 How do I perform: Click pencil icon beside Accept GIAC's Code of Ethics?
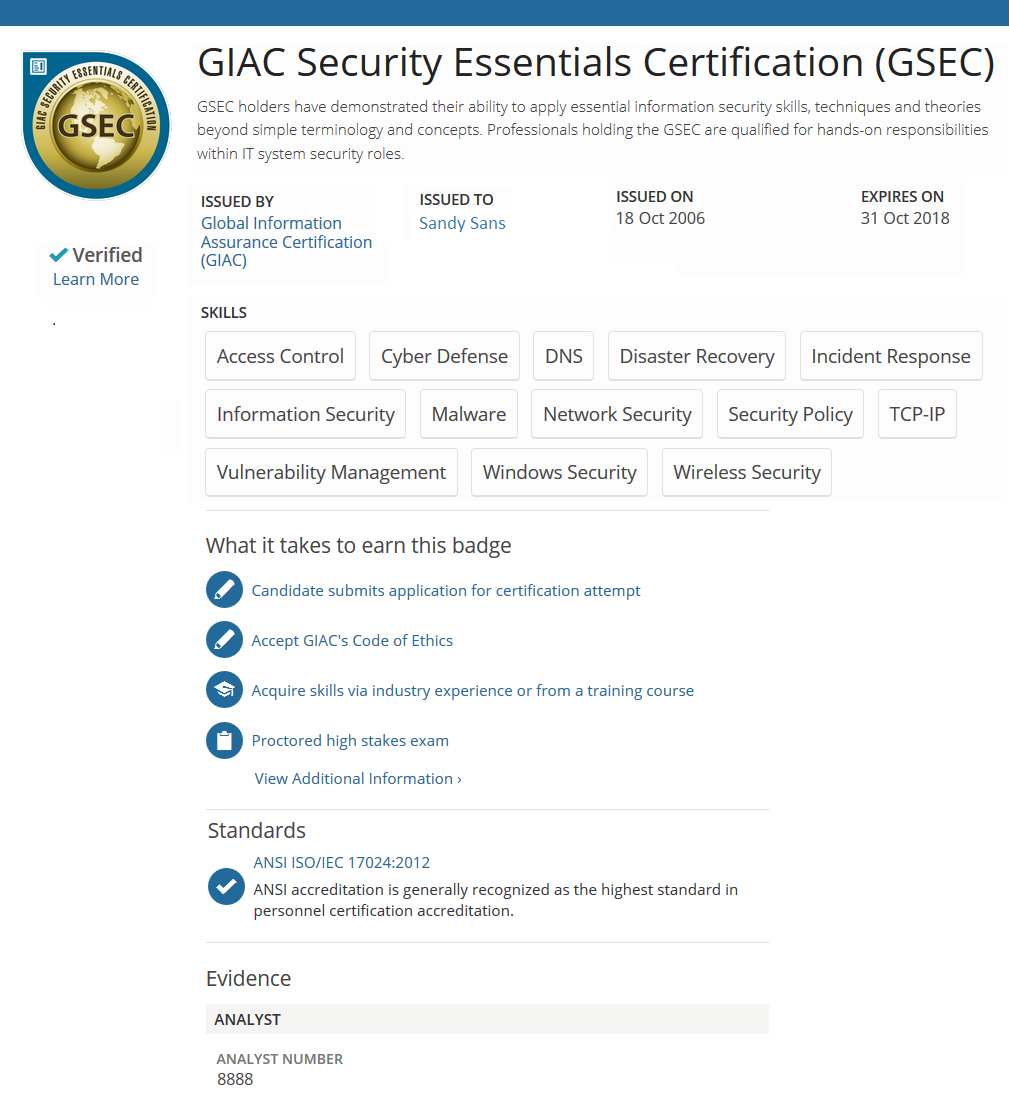coord(224,640)
